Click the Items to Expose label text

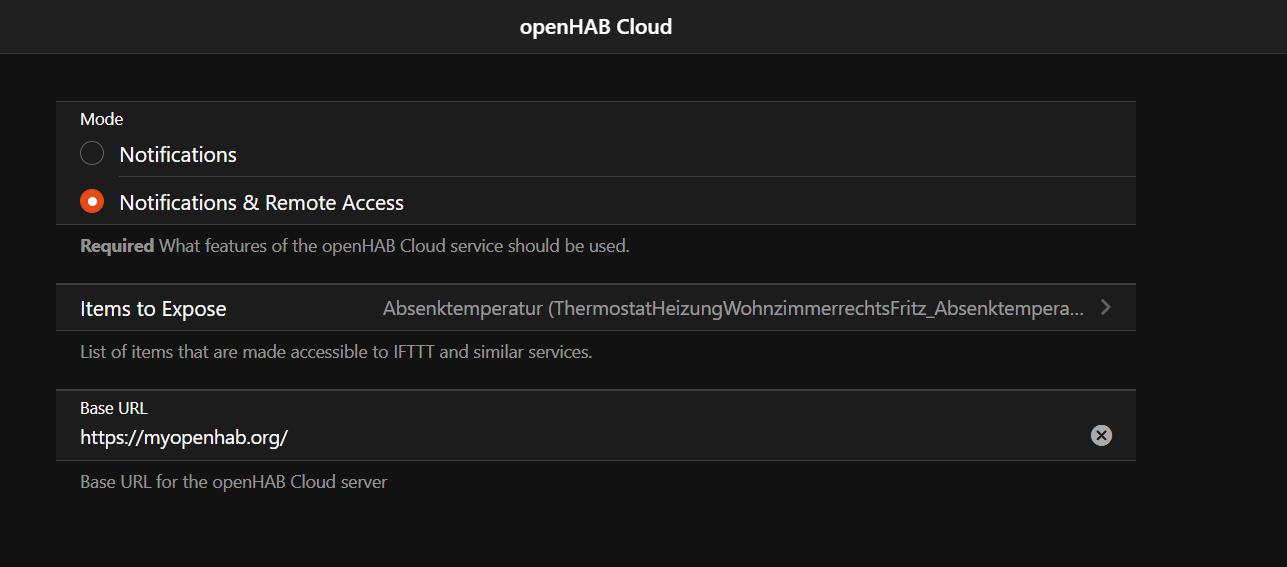point(153,309)
